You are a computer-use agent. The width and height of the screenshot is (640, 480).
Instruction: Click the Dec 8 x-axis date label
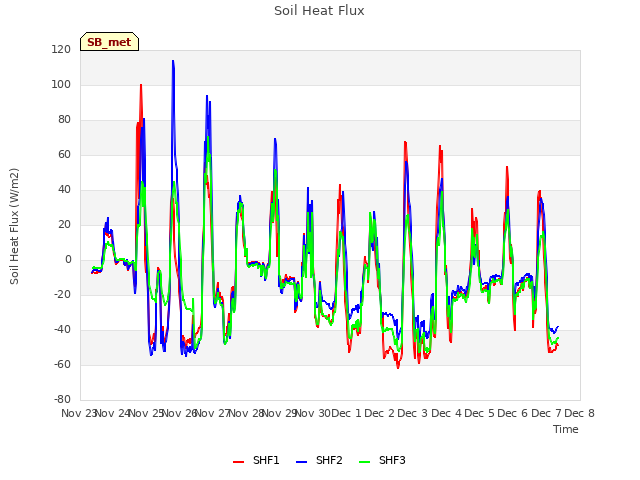coord(580,413)
